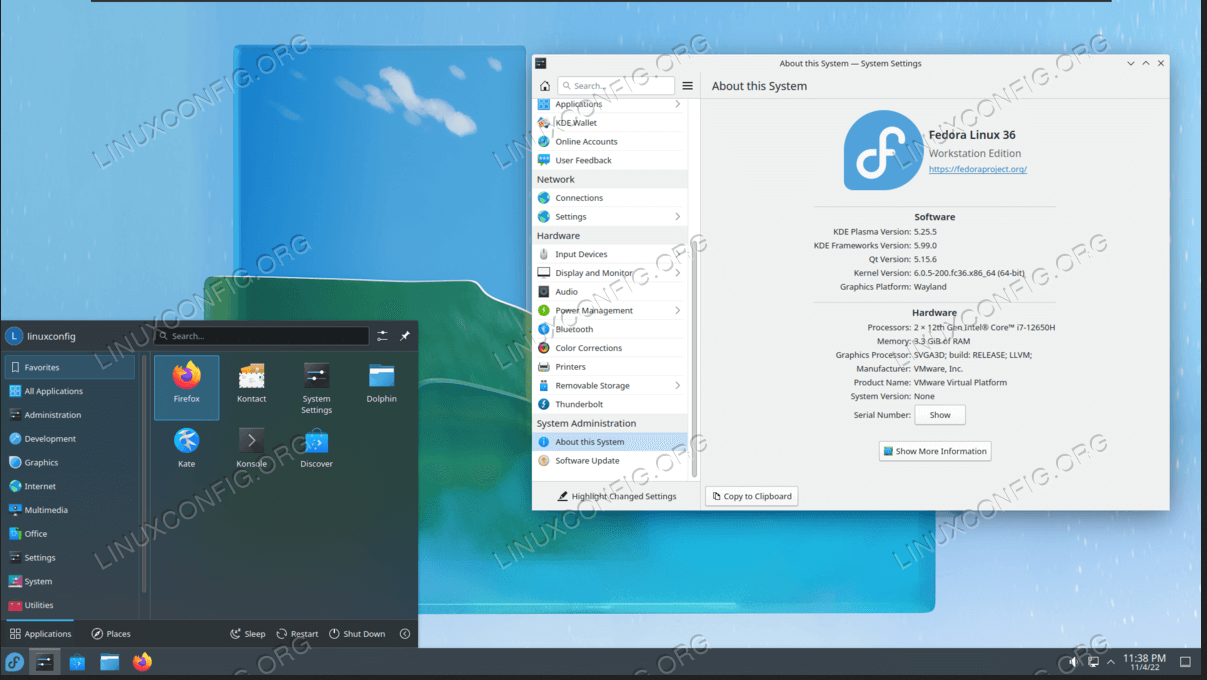This screenshot has height=680, width=1207.
Task: Click the Fedora logo in About this System
Action: (x=883, y=150)
